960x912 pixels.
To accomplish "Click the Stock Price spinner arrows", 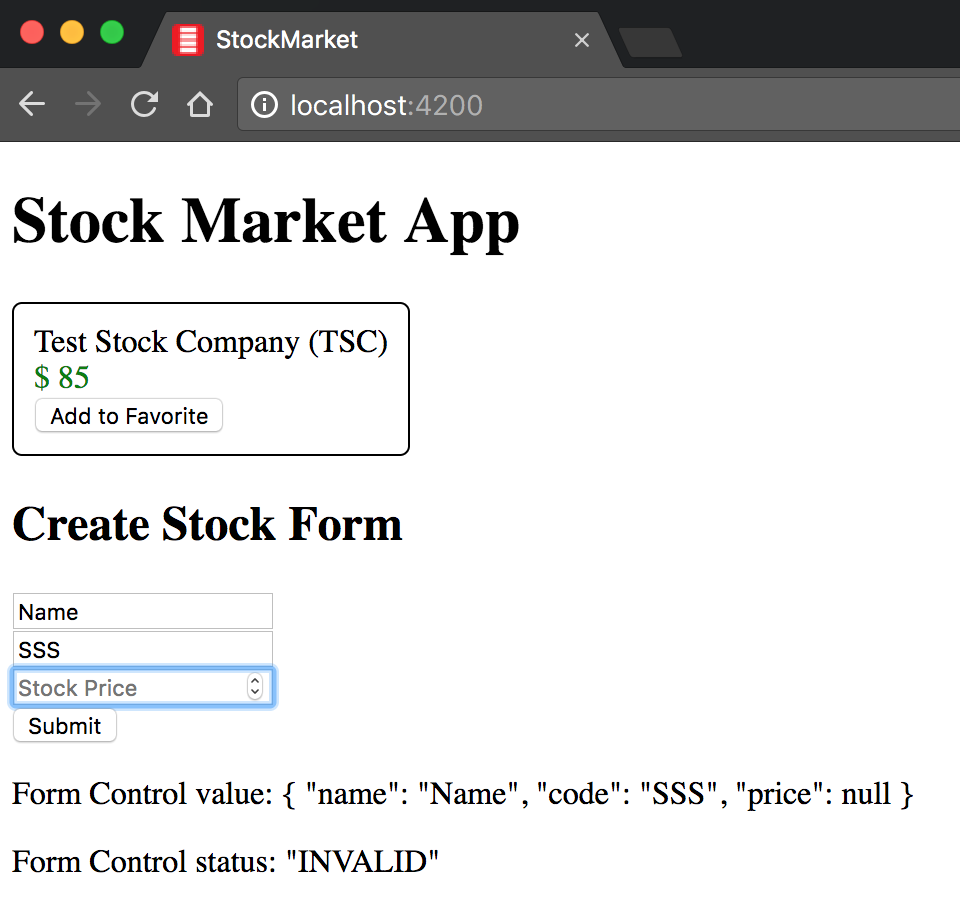I will 255,688.
